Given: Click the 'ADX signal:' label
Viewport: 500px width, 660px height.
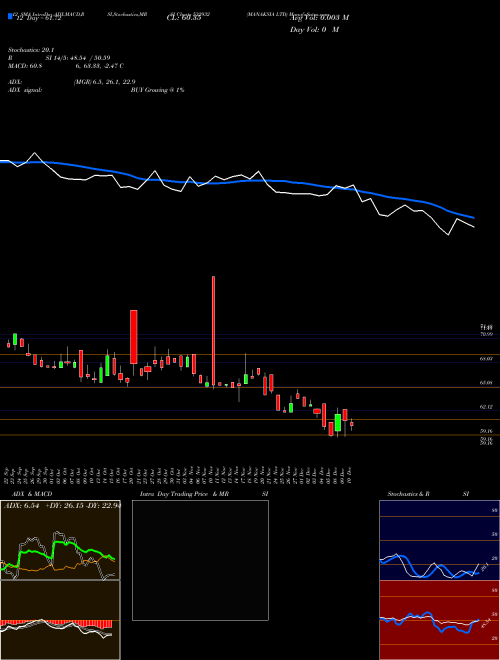Looking at the screenshot, I should coord(25,90).
